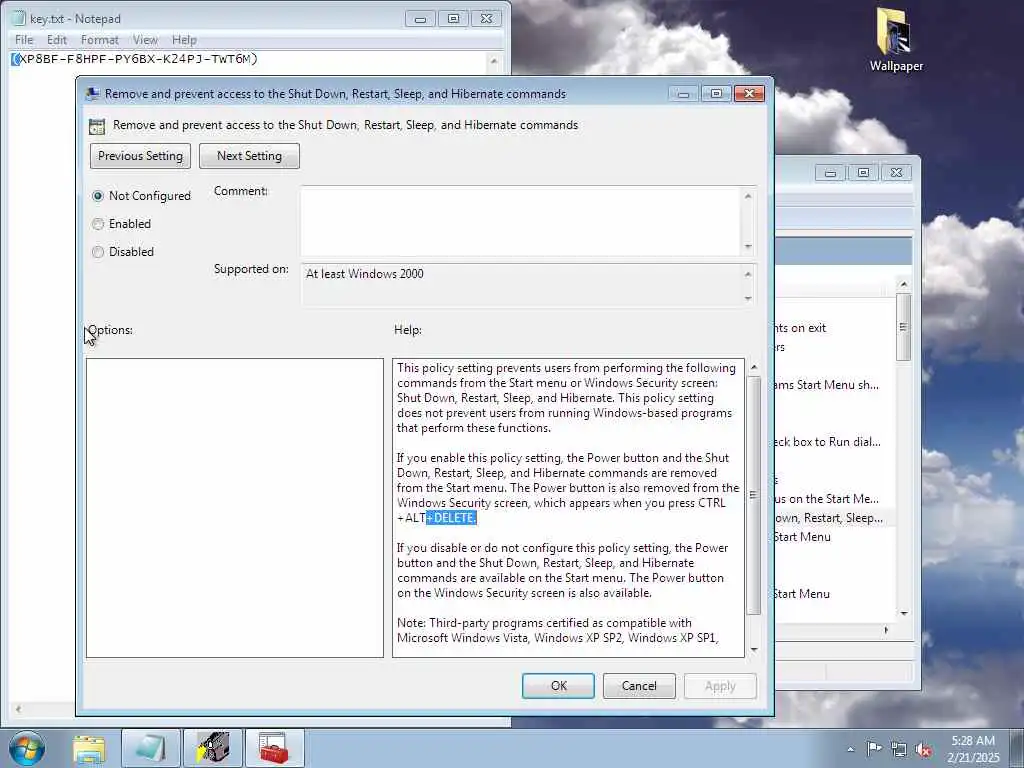Click the greyed Apply button

(x=720, y=686)
